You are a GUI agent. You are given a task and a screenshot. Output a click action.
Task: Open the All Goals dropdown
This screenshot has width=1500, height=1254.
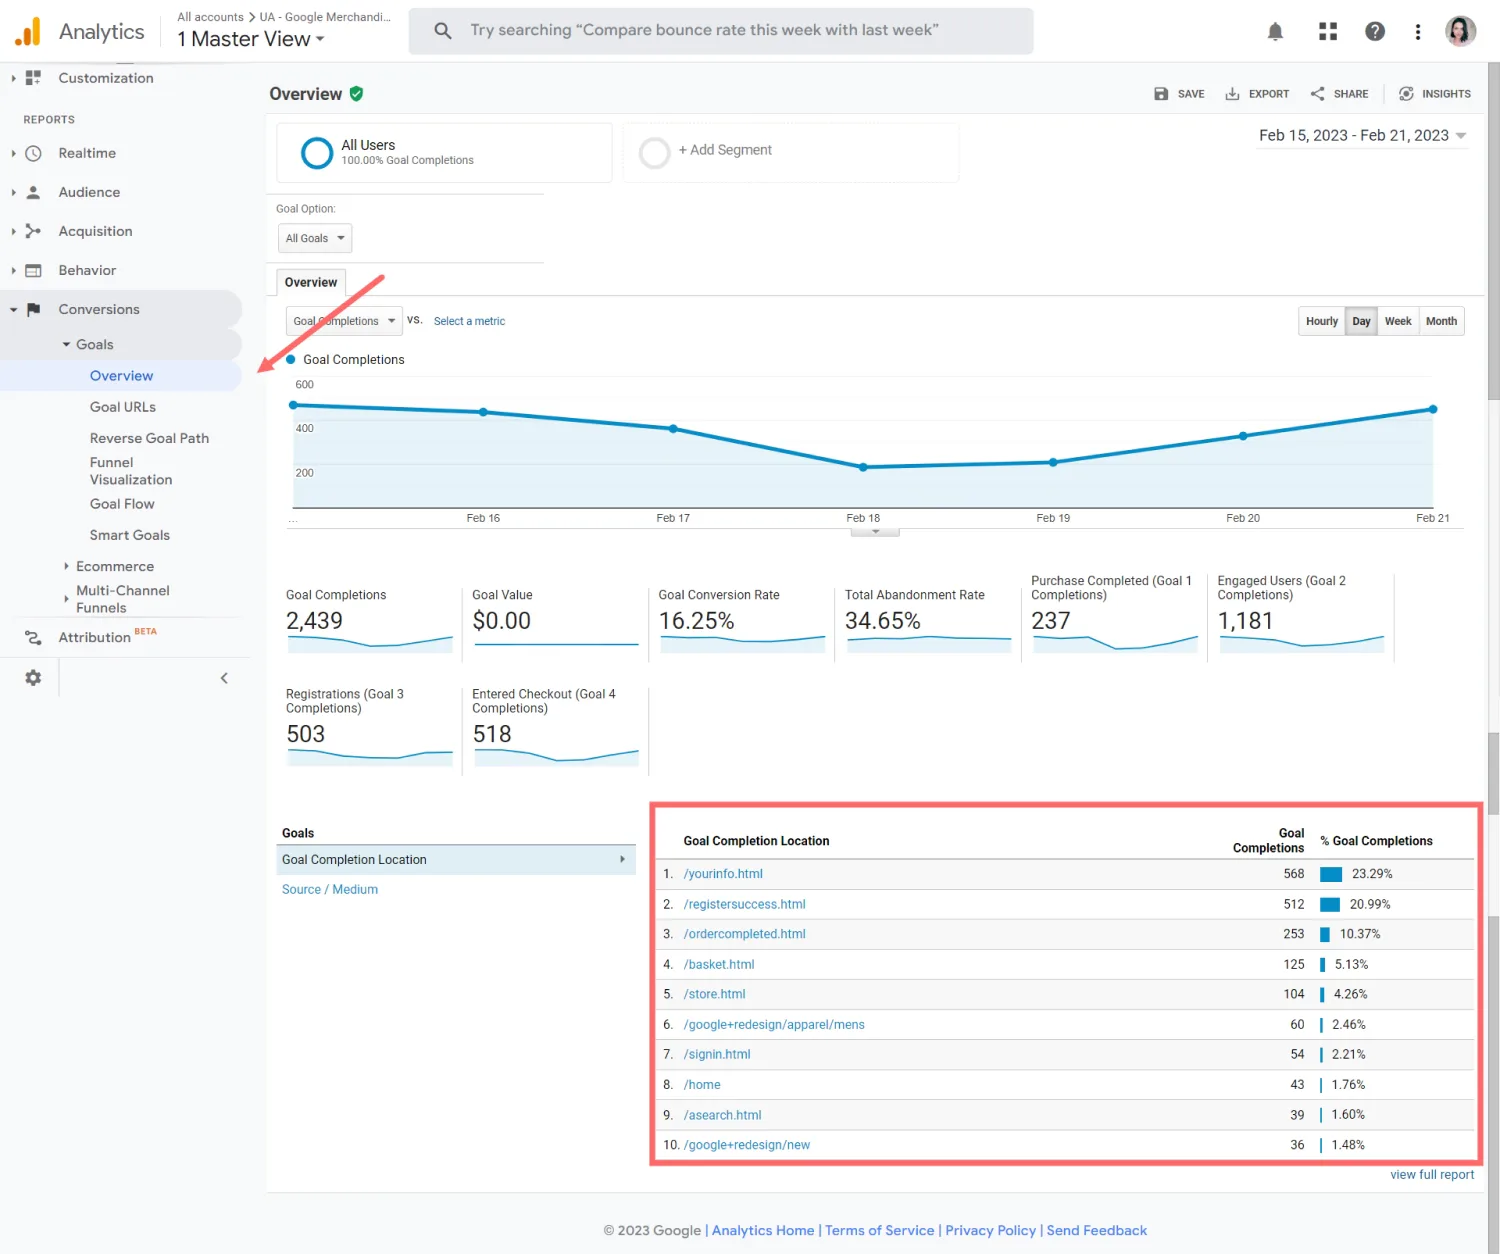pyautogui.click(x=314, y=238)
